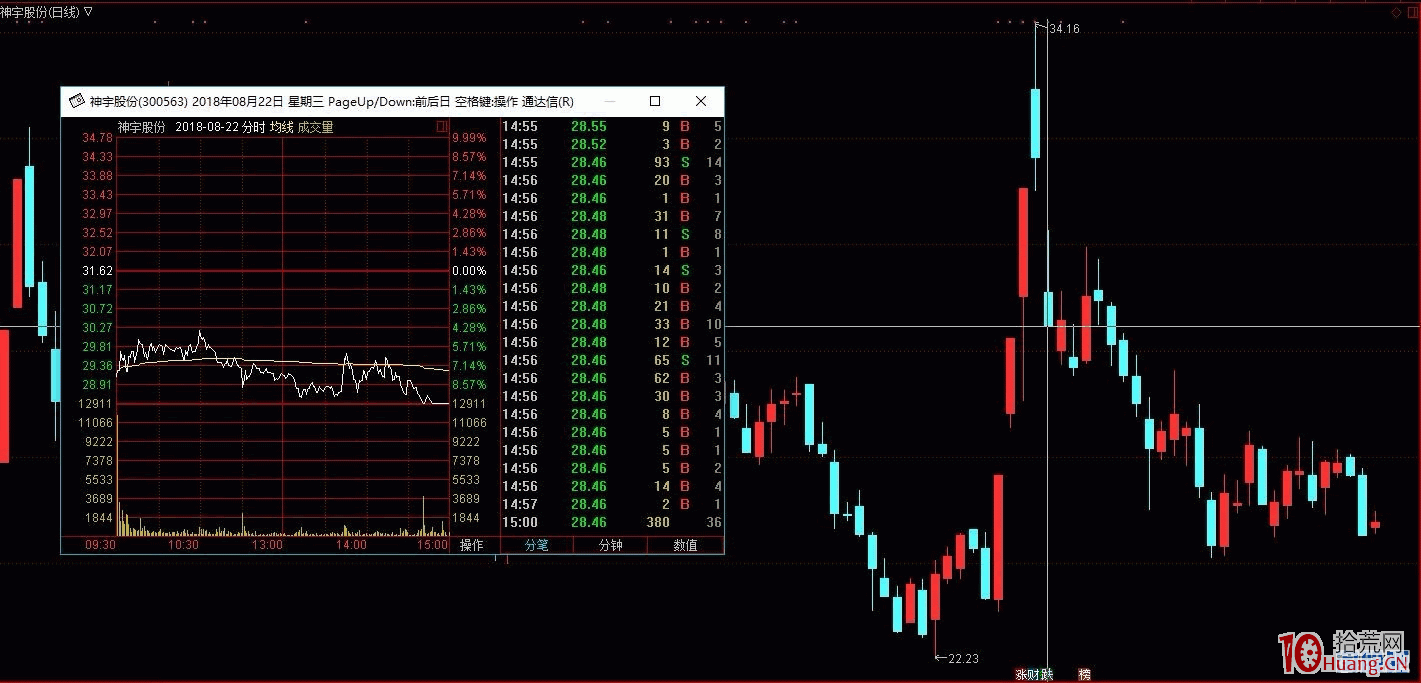Close the 神宇股份(300563) popup window

pyautogui.click(x=701, y=101)
